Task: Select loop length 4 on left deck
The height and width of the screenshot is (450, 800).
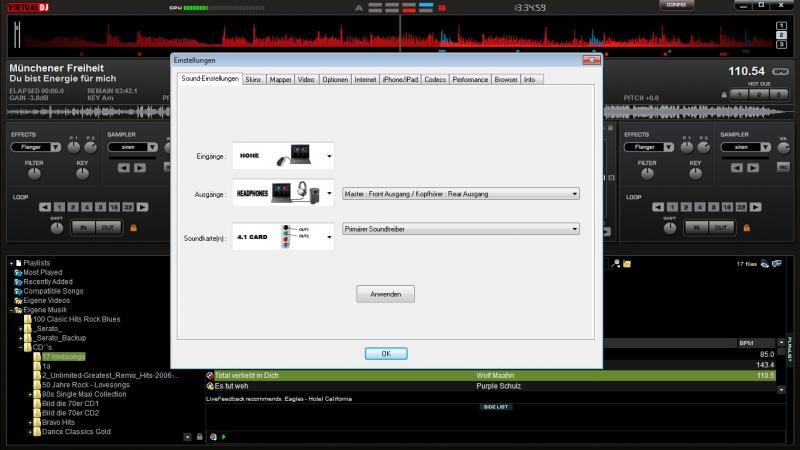Action: point(86,207)
